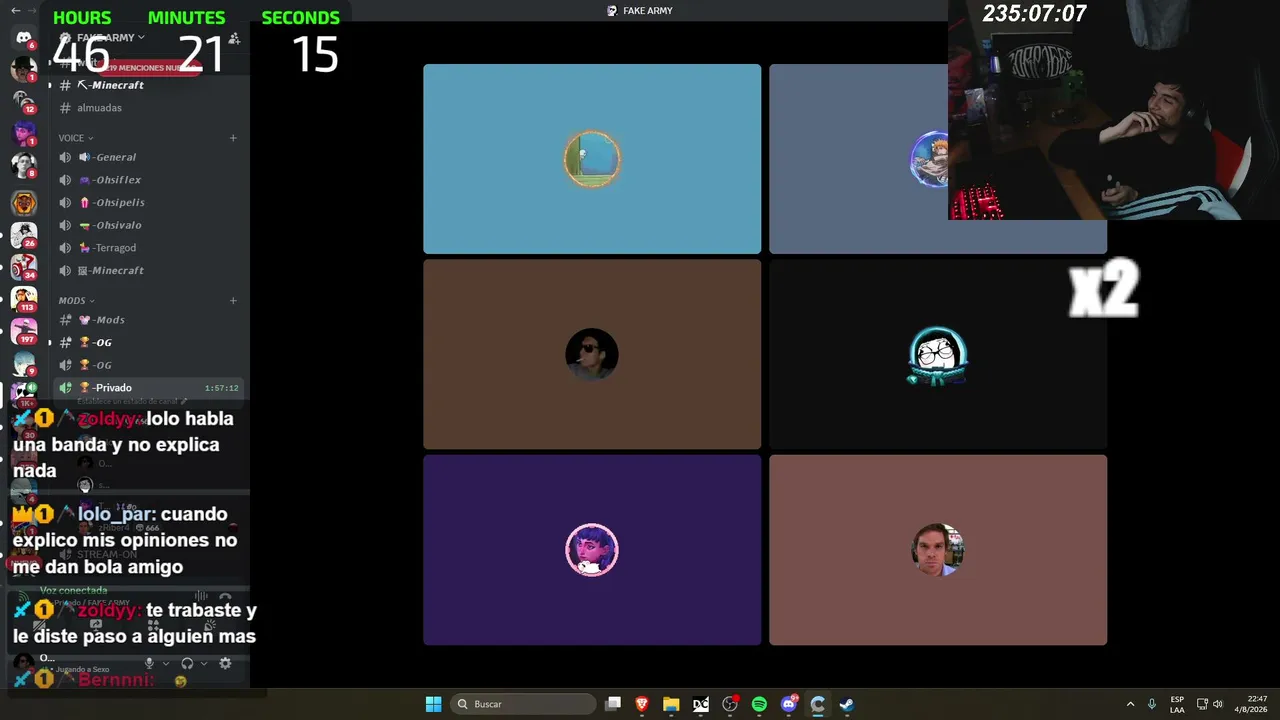Select the brown tile with sunglasses avatar
Viewport: 1280px width, 720px height.
click(592, 354)
